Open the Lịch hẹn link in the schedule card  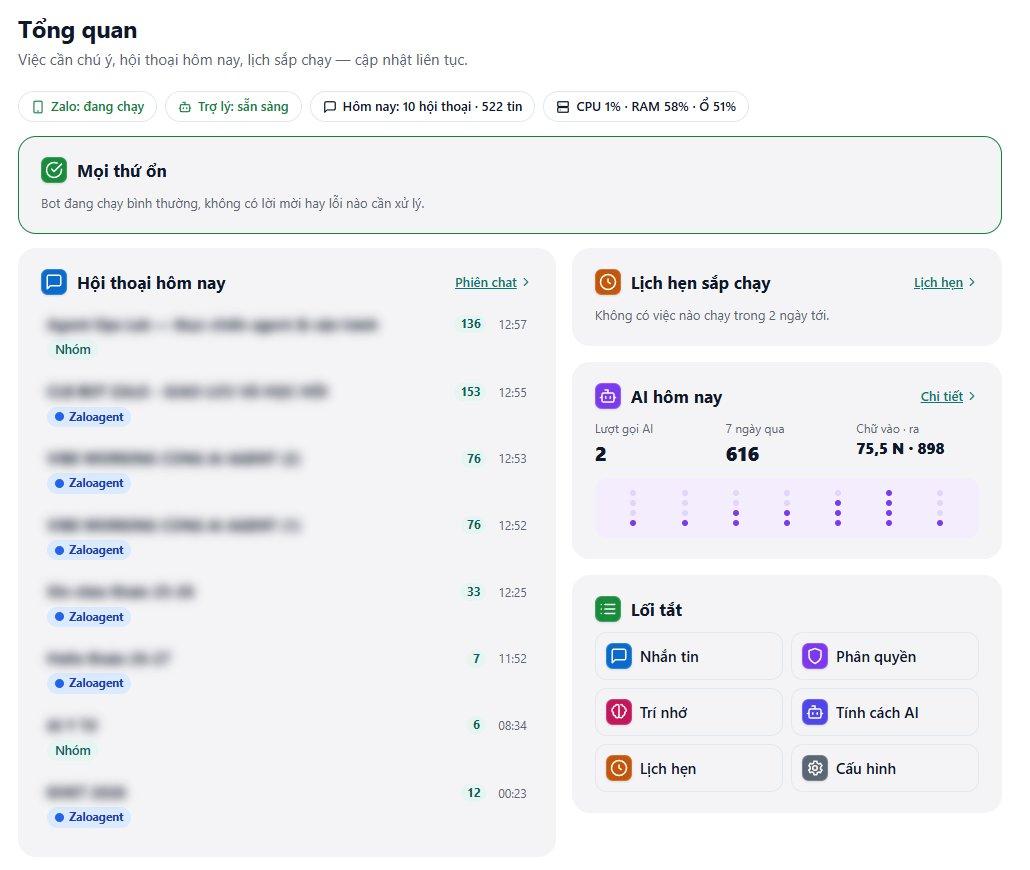(x=938, y=283)
